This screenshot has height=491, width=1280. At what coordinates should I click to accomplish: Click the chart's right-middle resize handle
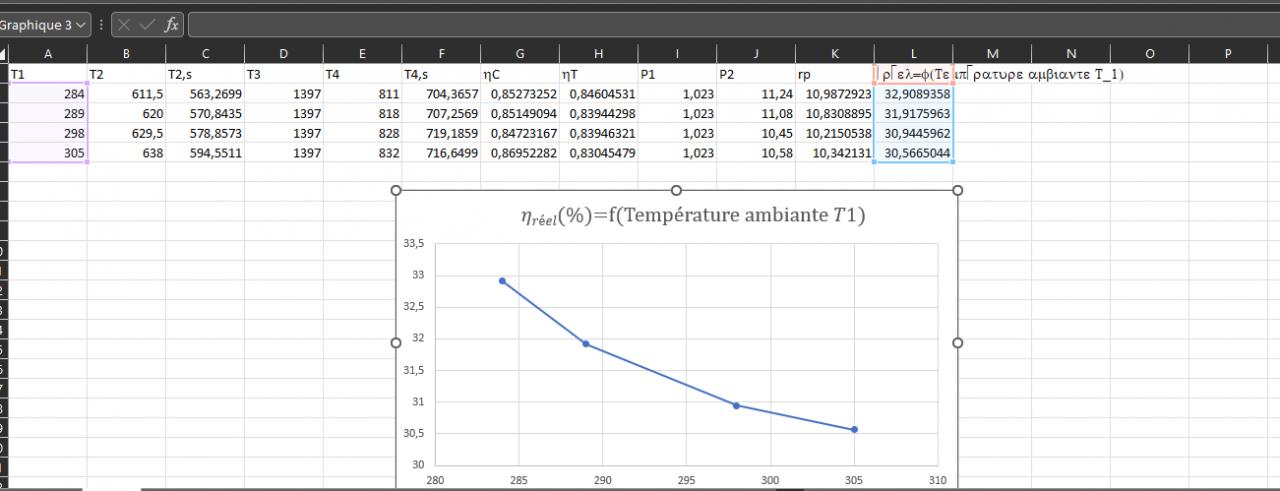(x=957, y=343)
